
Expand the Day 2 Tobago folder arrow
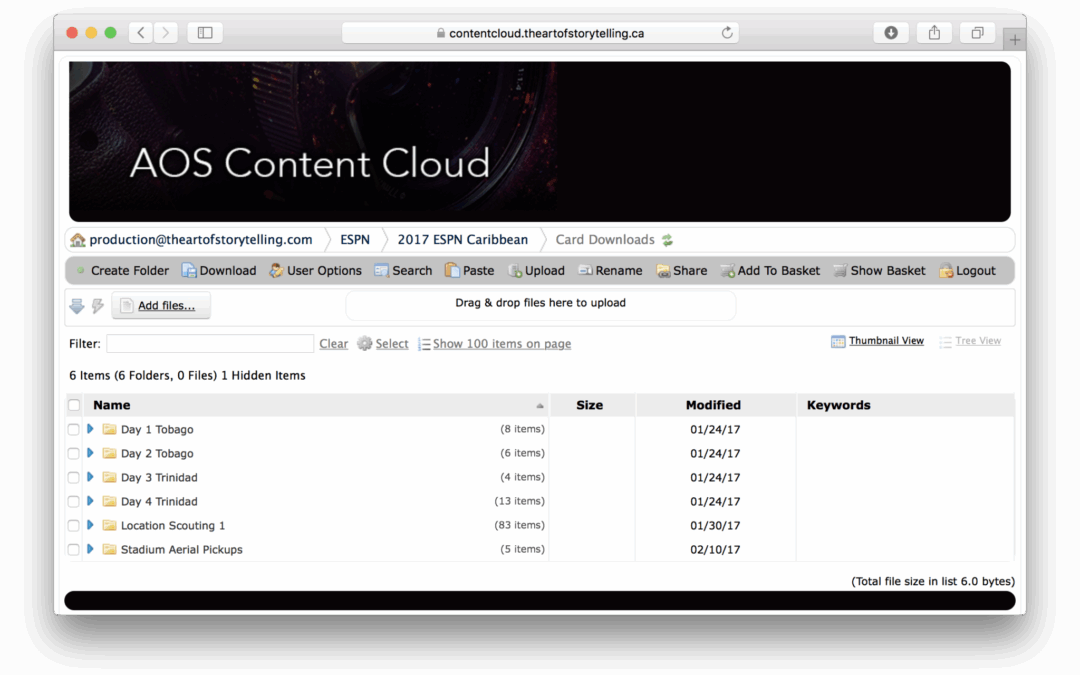tap(90, 453)
